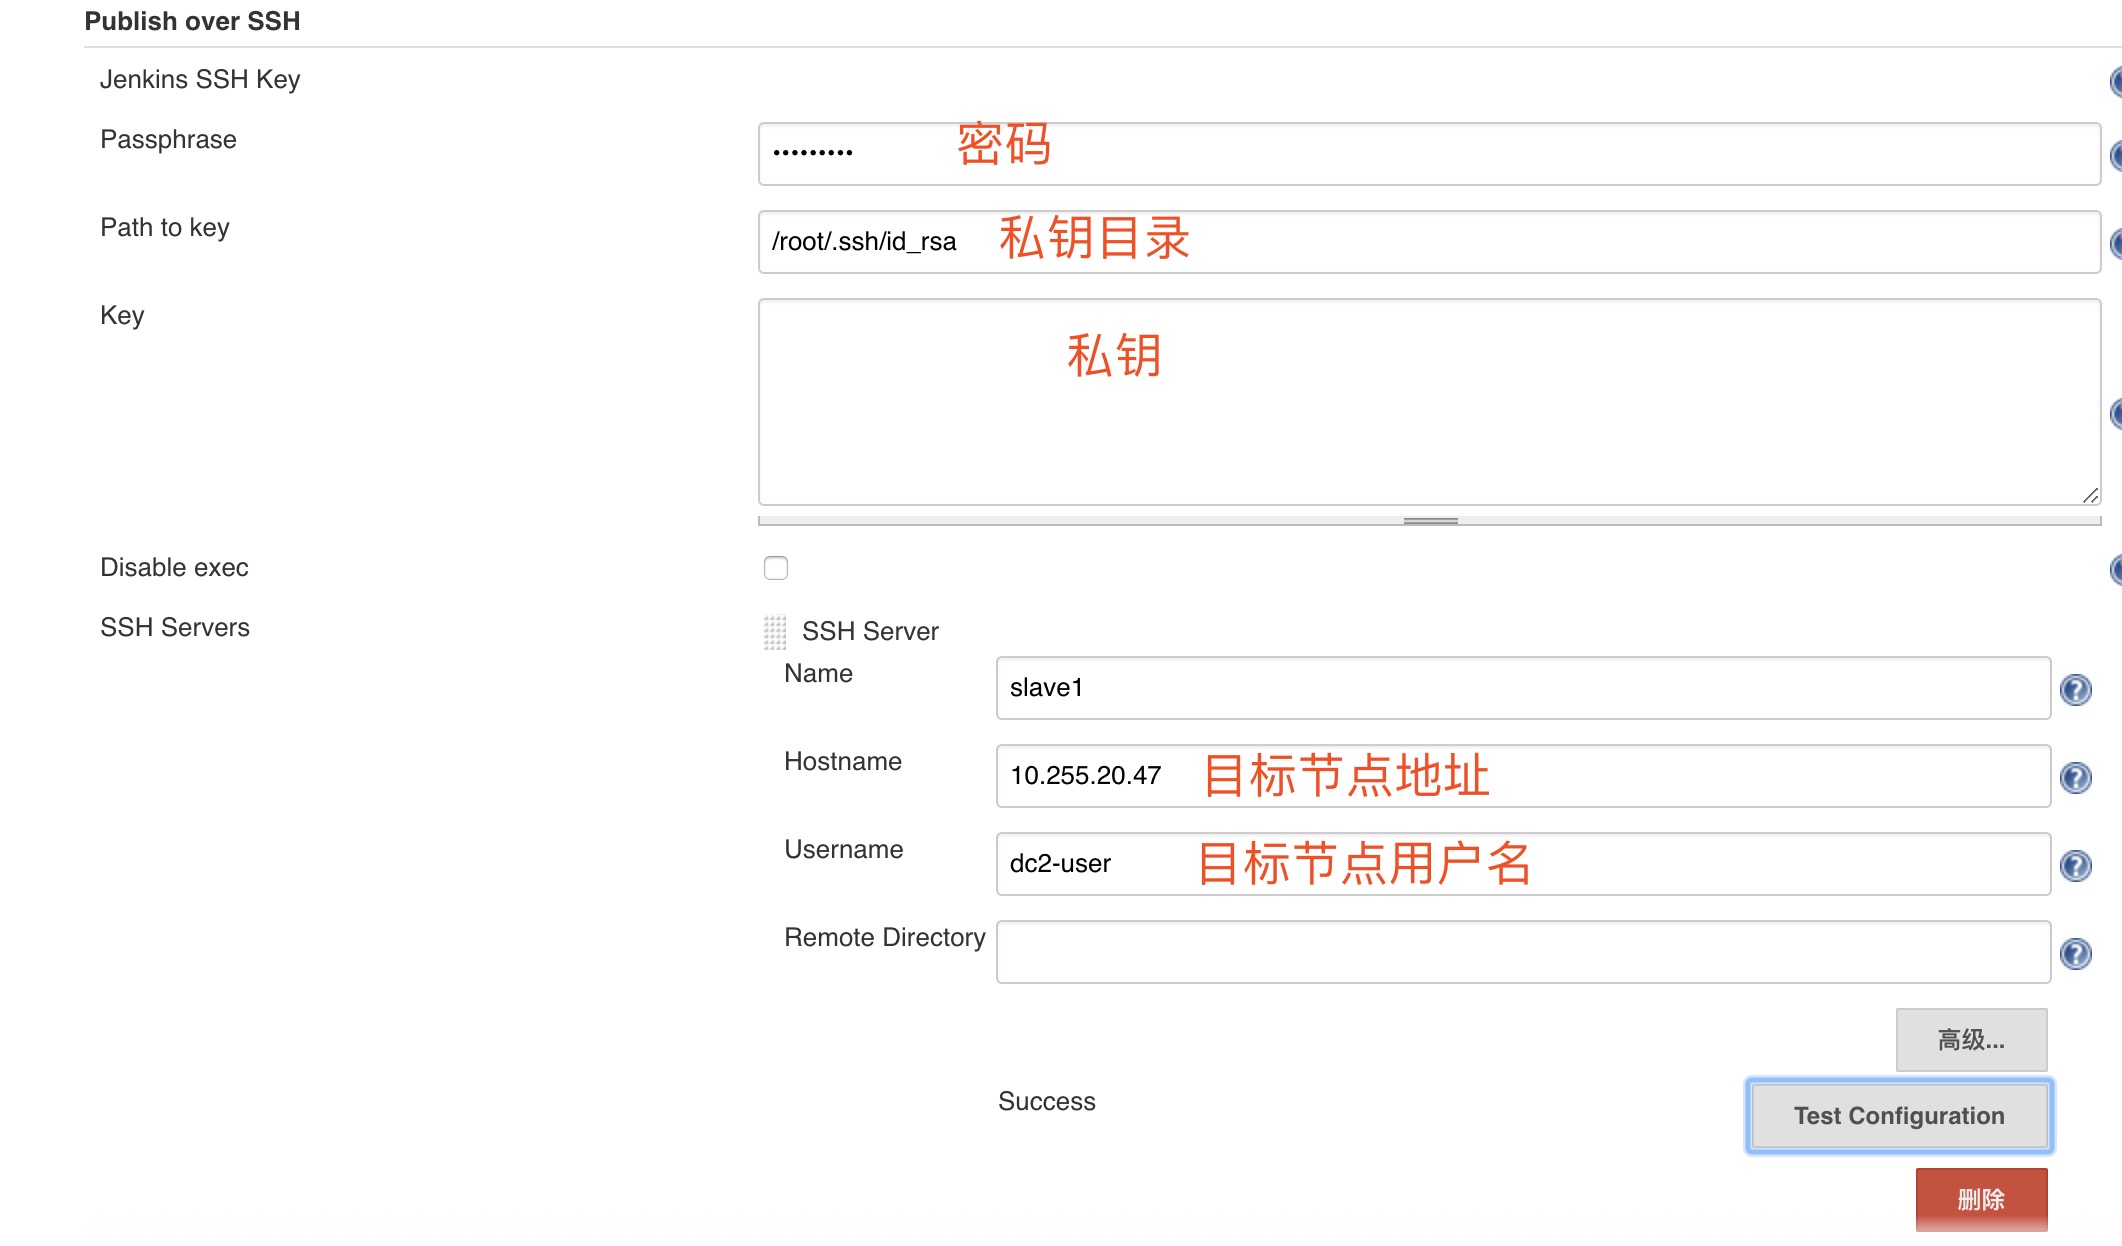
Task: Open help icon beside Path to key
Action: (2116, 243)
